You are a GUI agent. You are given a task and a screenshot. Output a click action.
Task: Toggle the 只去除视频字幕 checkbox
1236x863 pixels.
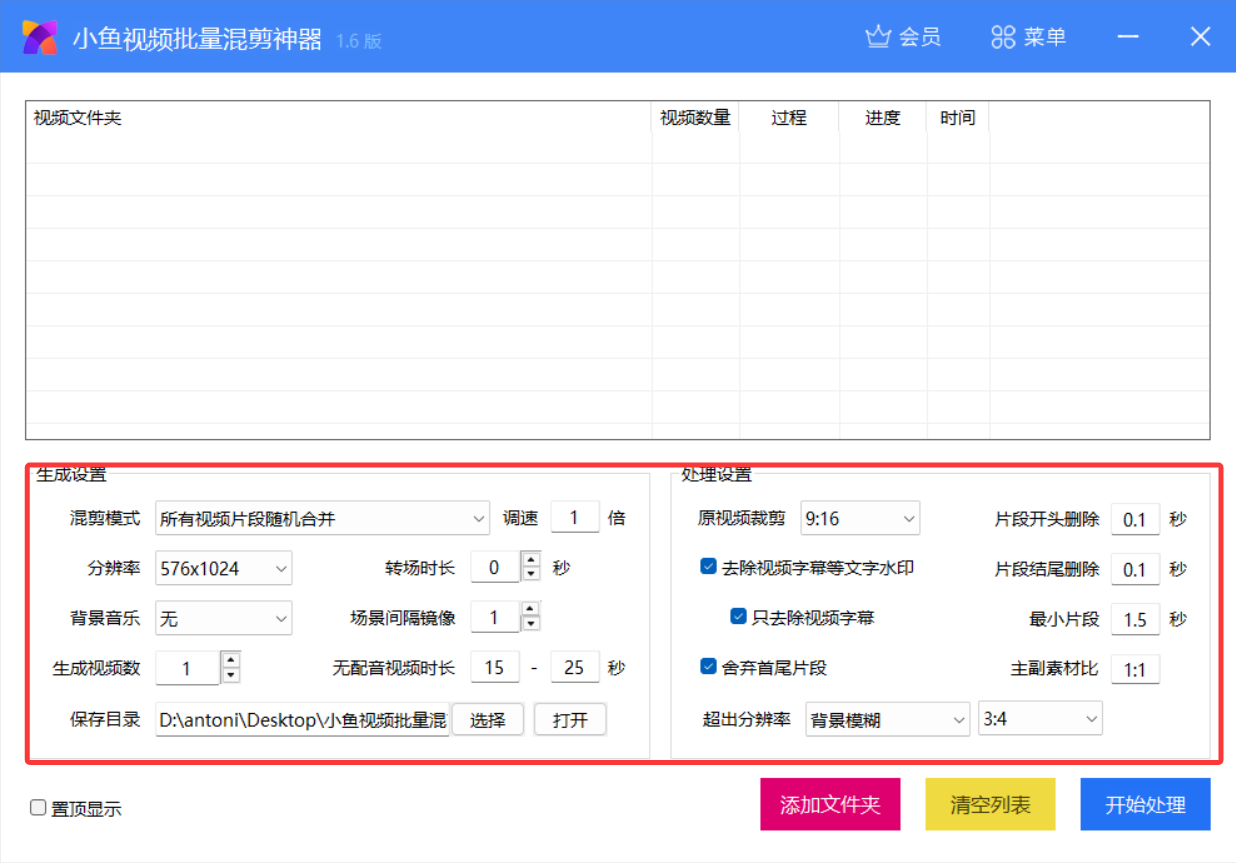coord(738,616)
